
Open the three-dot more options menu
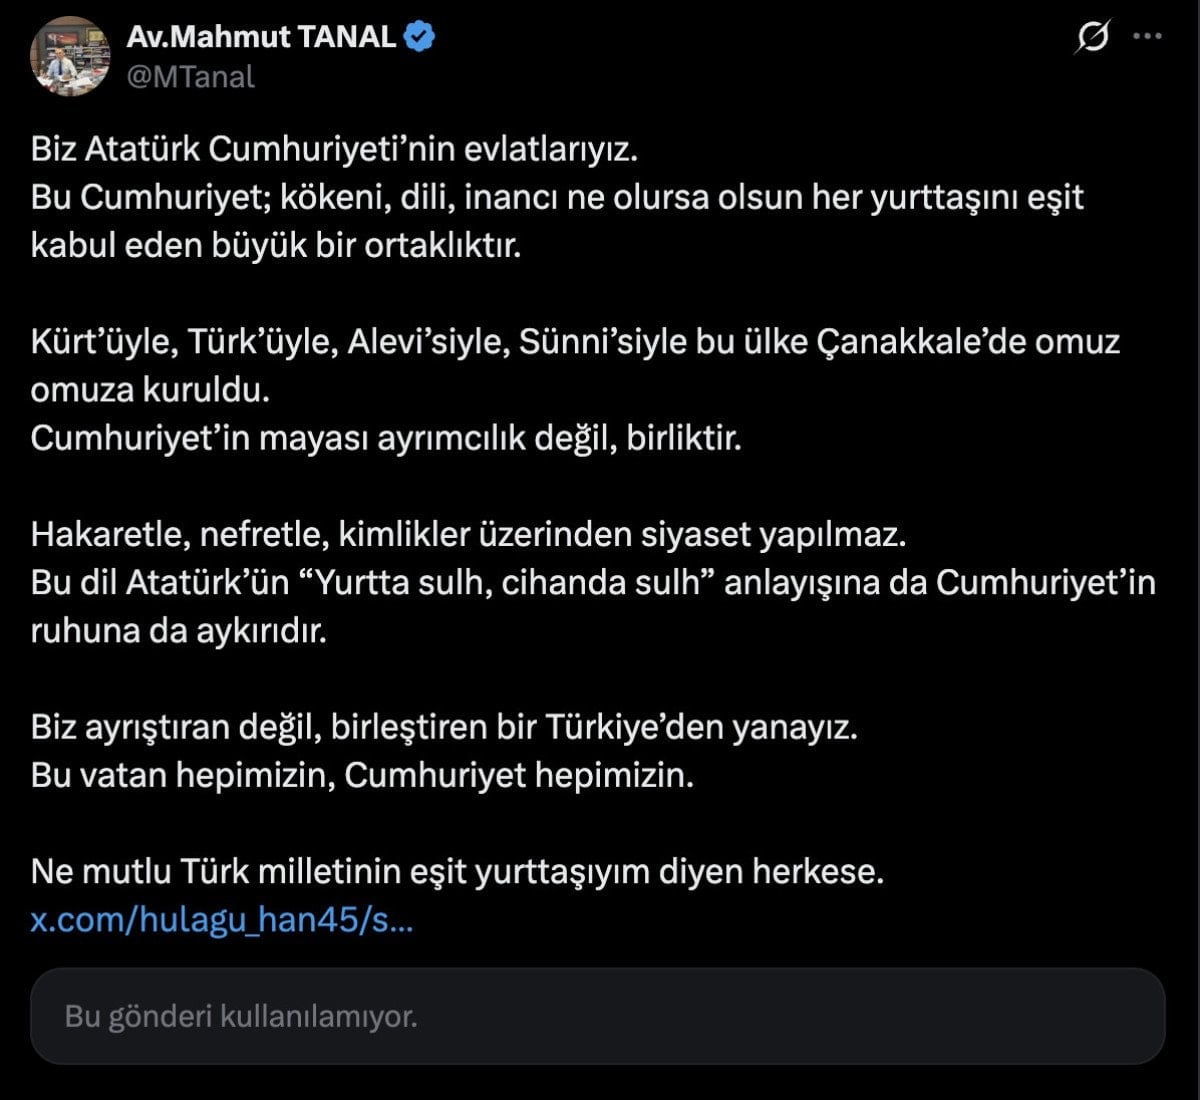1146,37
